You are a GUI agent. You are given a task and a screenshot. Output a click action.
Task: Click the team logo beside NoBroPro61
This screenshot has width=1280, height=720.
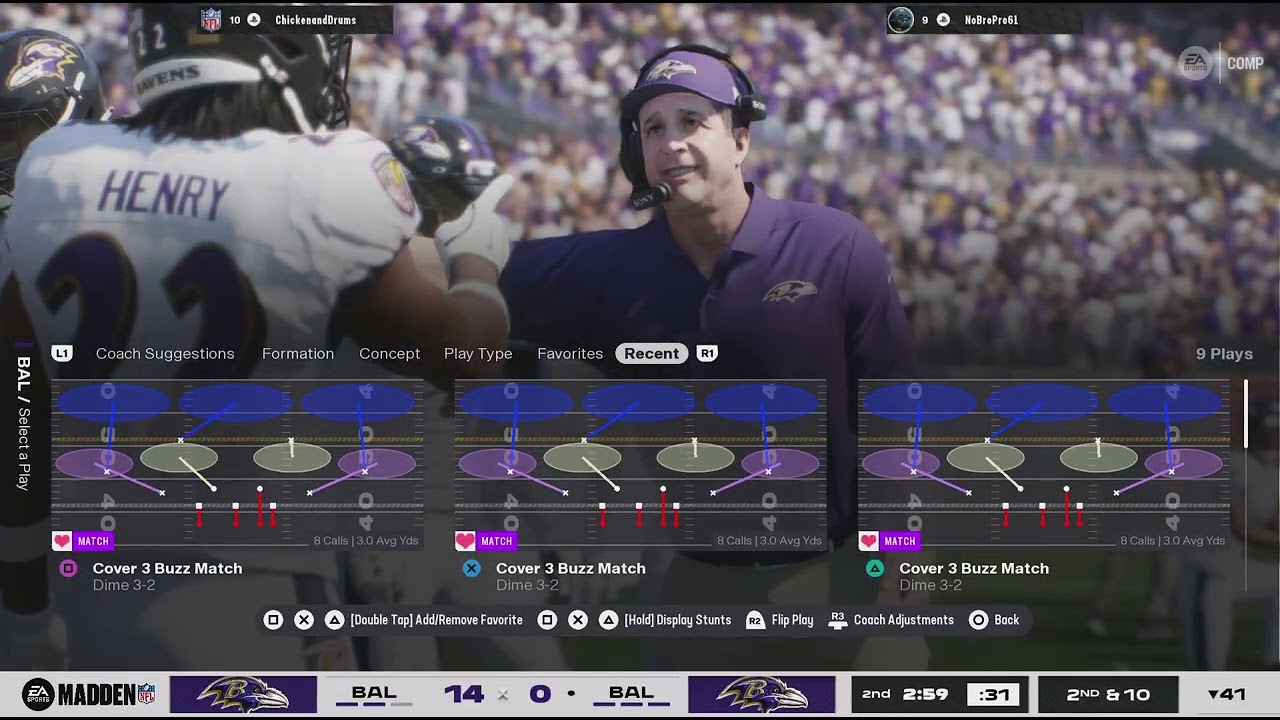pyautogui.click(x=901, y=19)
